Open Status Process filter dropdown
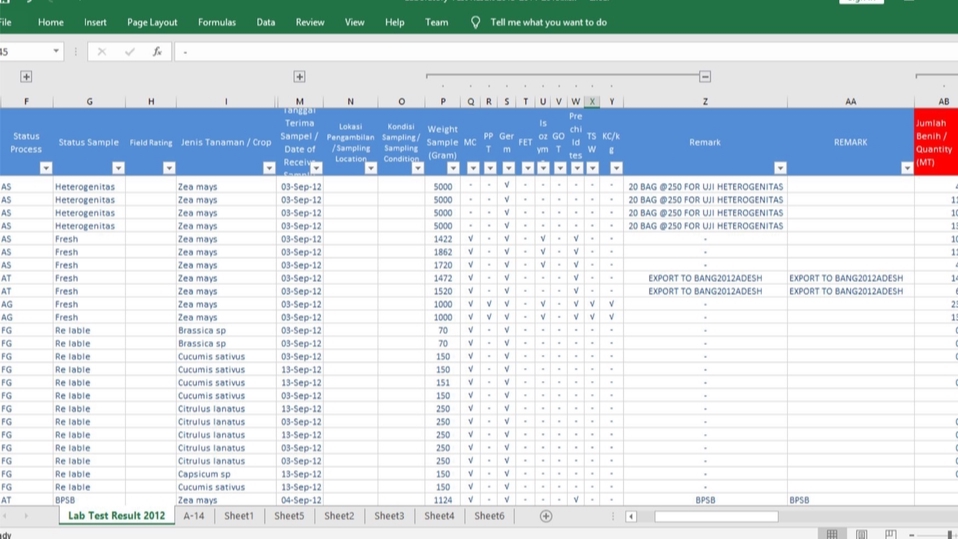958x539 pixels. [46, 168]
